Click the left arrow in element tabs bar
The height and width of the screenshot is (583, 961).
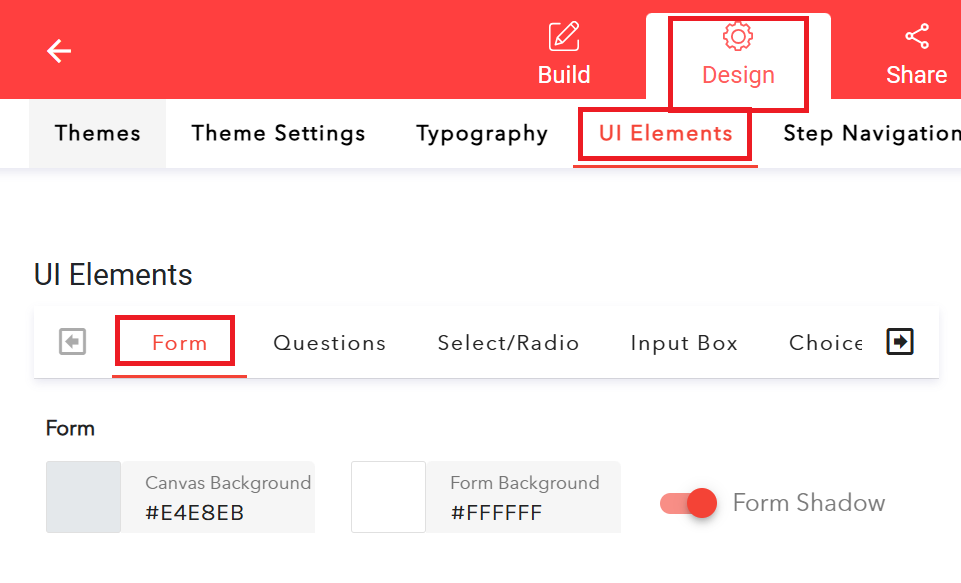click(71, 341)
